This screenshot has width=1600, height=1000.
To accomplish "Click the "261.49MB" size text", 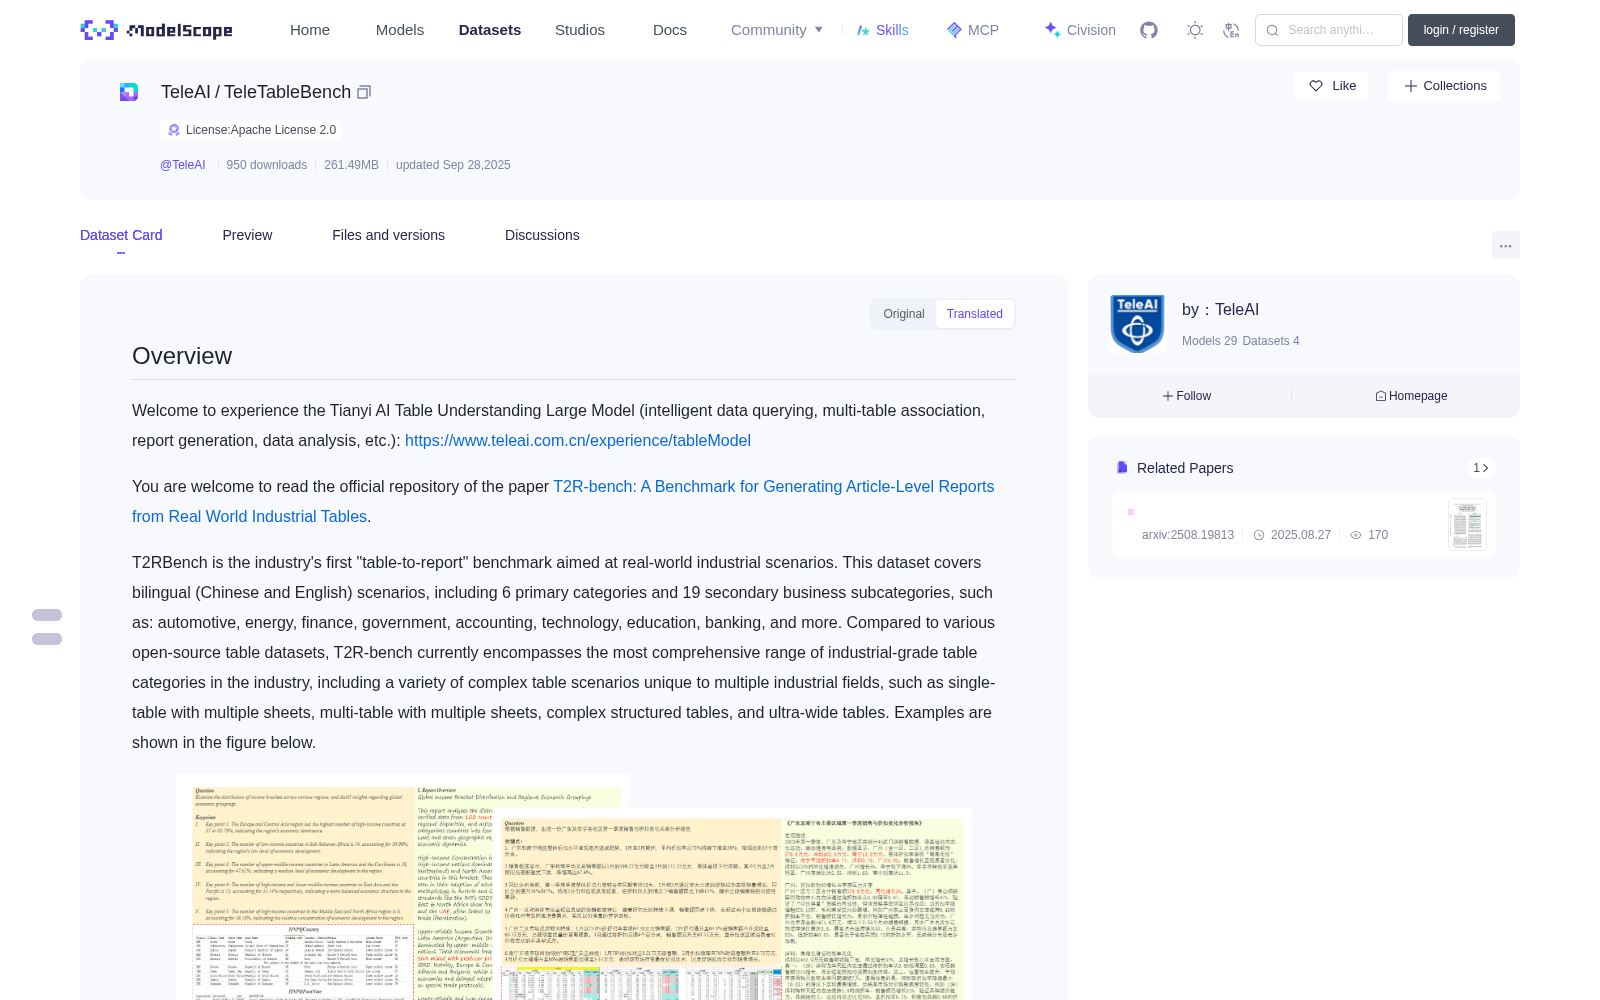I will (x=351, y=165).
